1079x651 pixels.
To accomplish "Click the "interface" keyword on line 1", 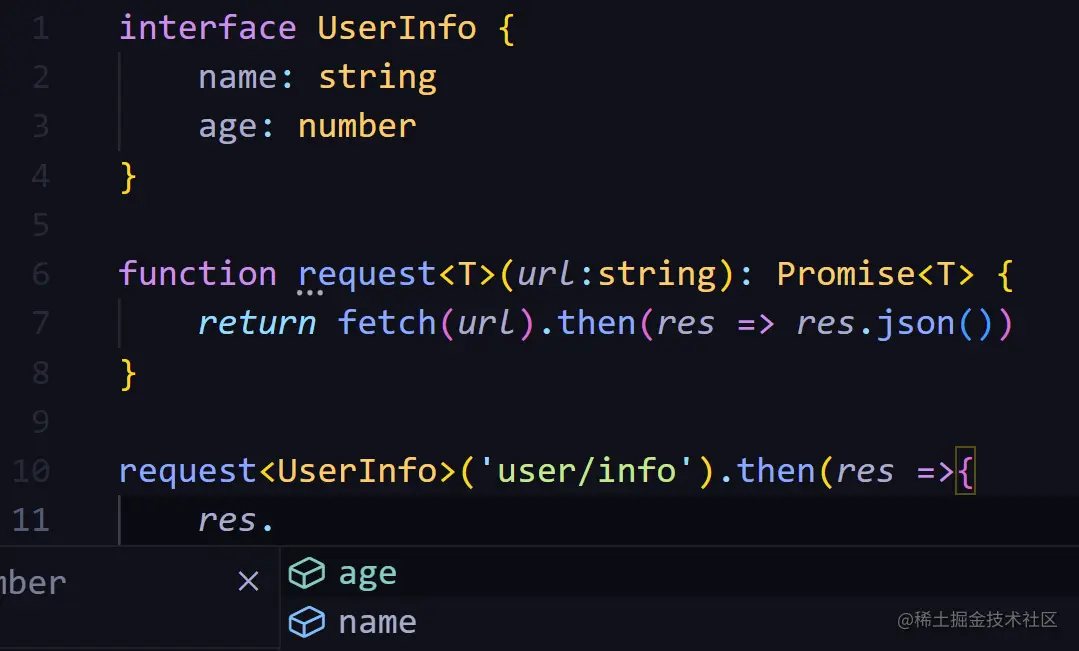I will click(207, 28).
